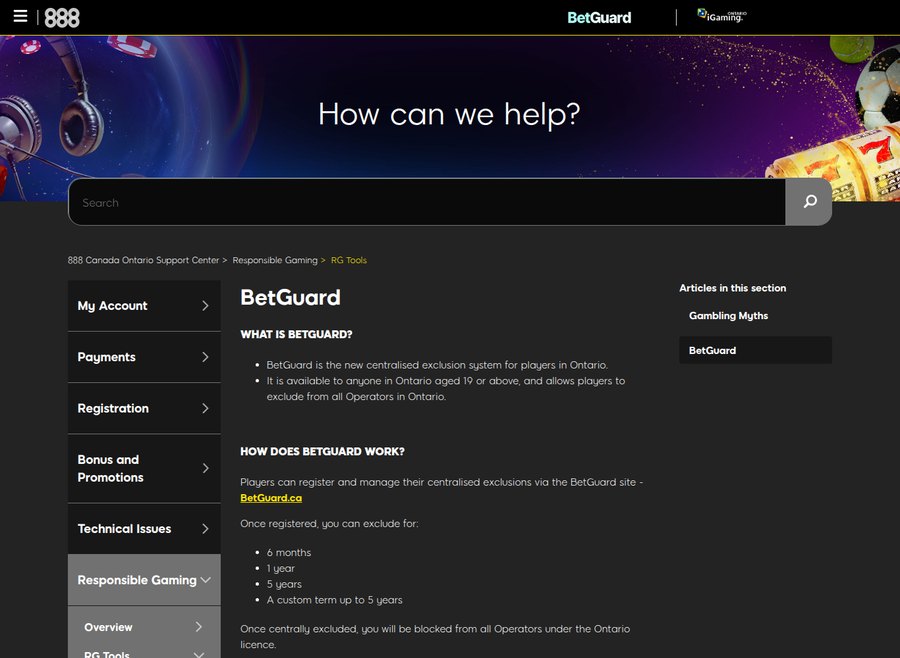
Task: Expand the Overview chevron
Action: coord(199,627)
